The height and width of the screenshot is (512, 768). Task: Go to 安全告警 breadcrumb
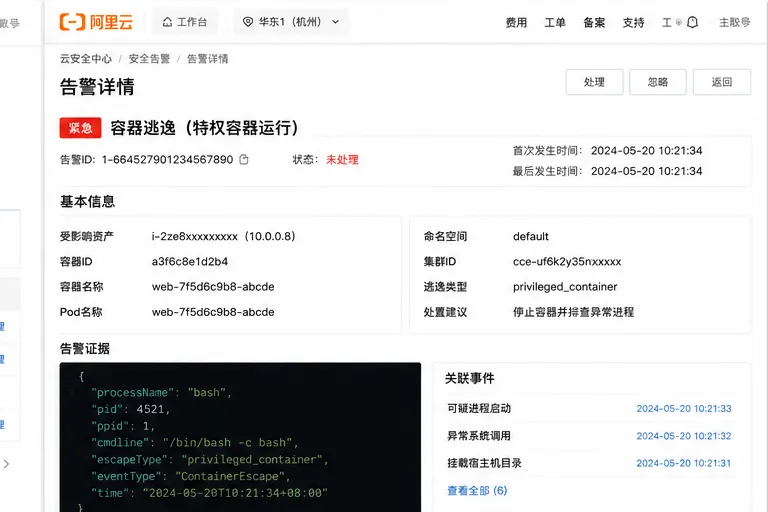coord(149,59)
